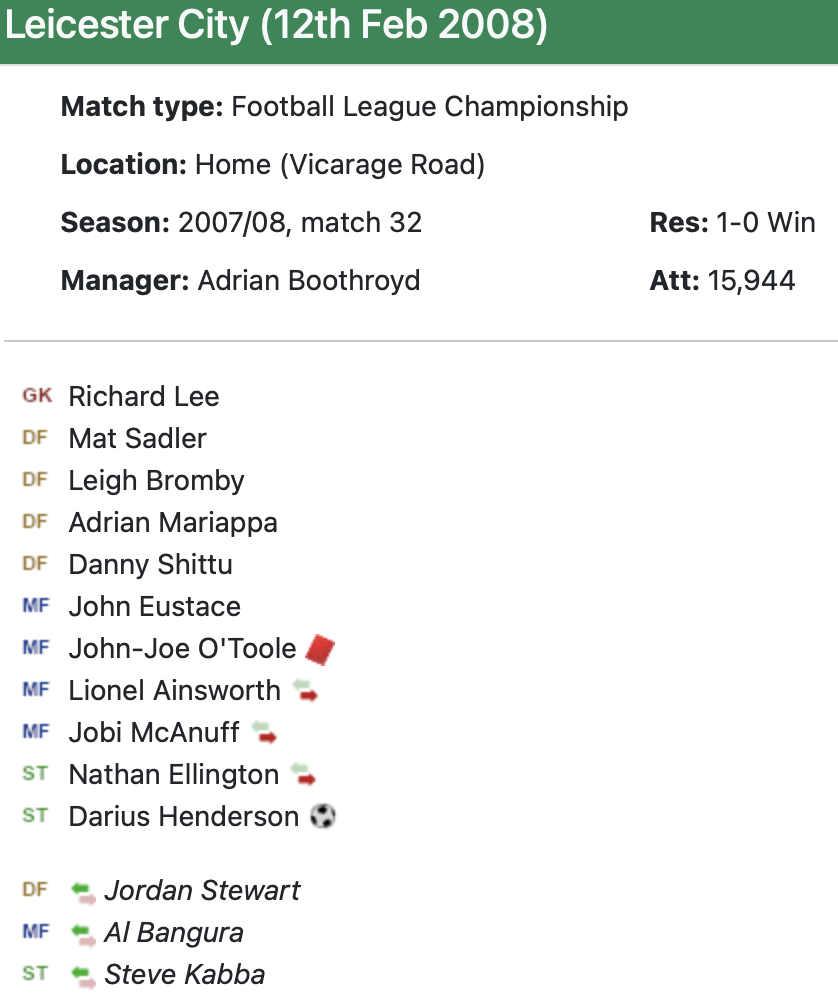Click substitution arrows next to Nathan Ellington

(x=303, y=775)
